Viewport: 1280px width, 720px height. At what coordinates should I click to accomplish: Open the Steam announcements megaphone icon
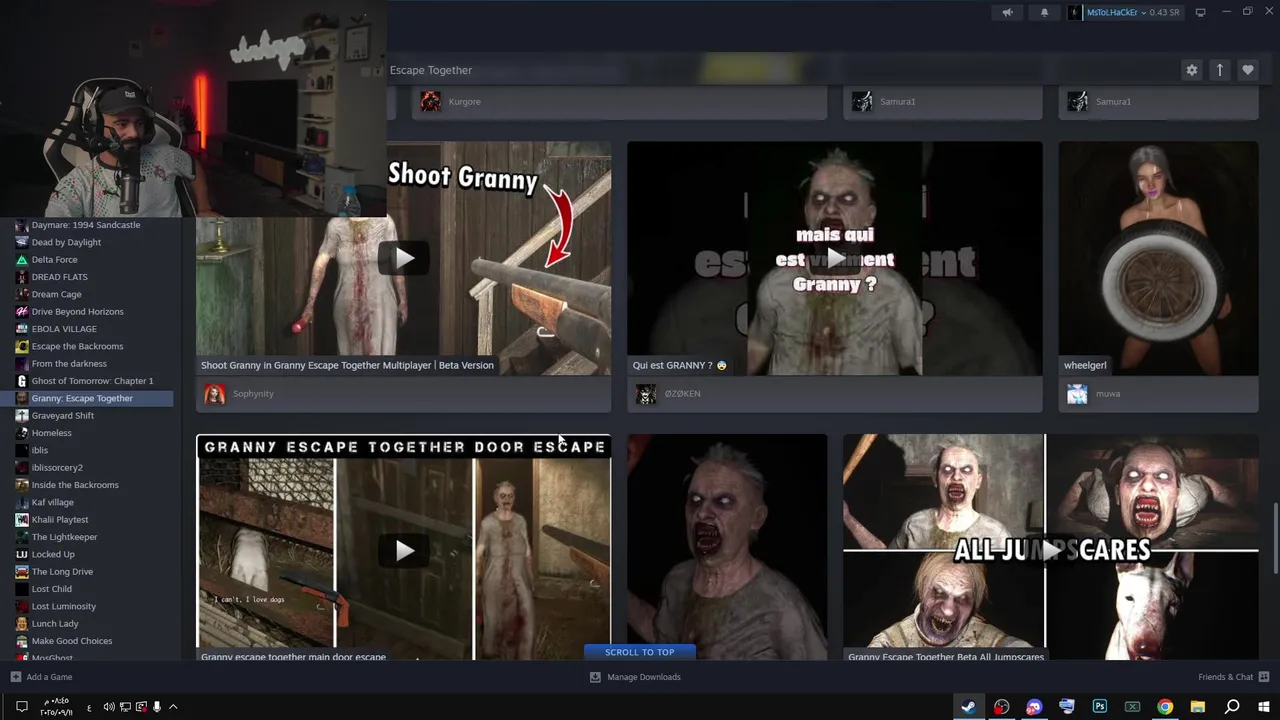point(1008,12)
